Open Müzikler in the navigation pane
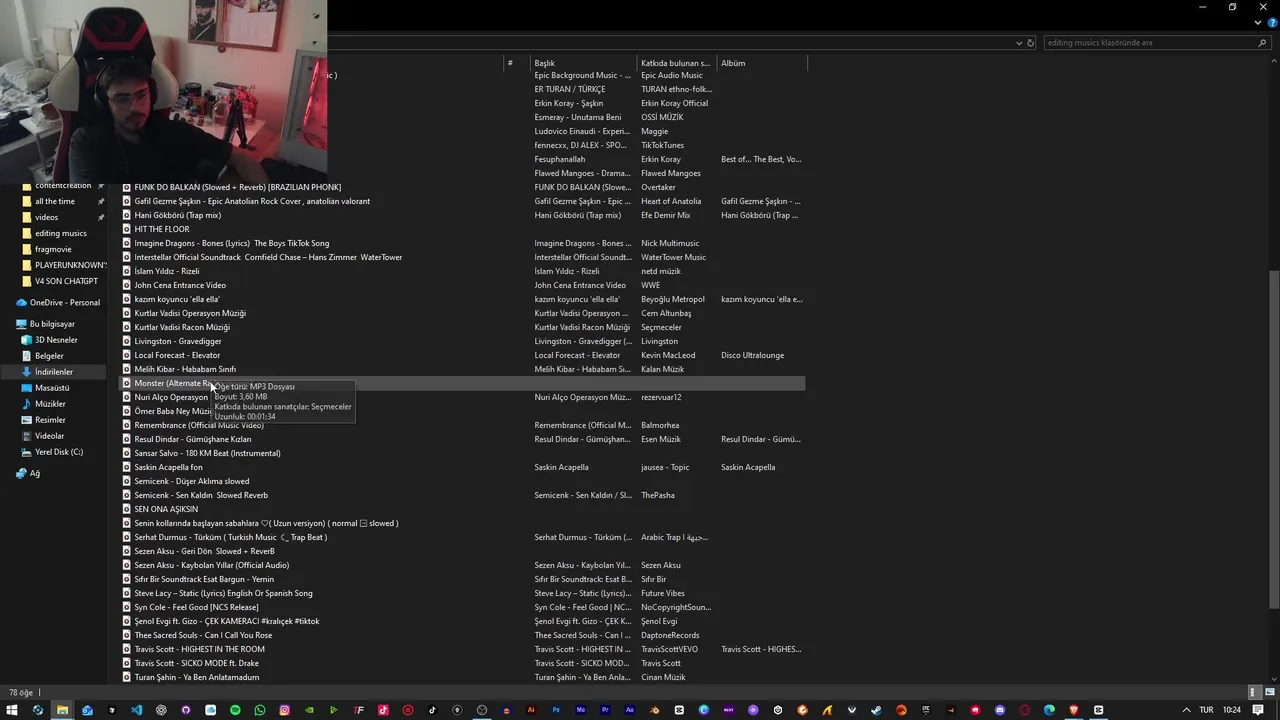The height and width of the screenshot is (720, 1280). coord(50,404)
